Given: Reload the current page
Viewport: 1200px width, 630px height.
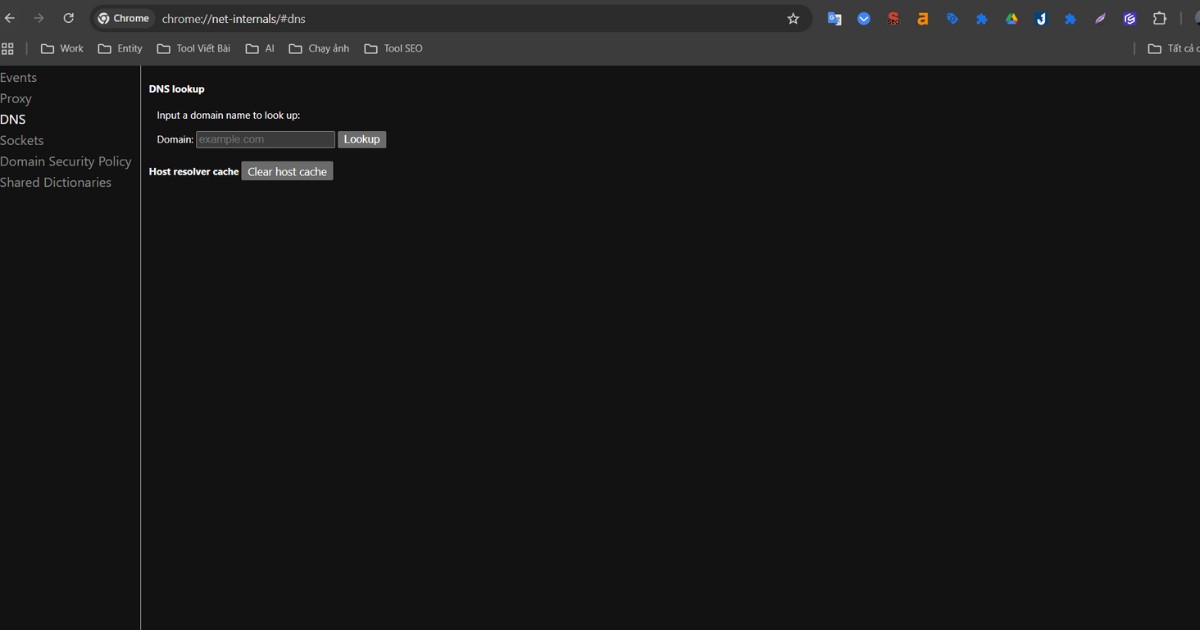Looking at the screenshot, I should click(68, 18).
